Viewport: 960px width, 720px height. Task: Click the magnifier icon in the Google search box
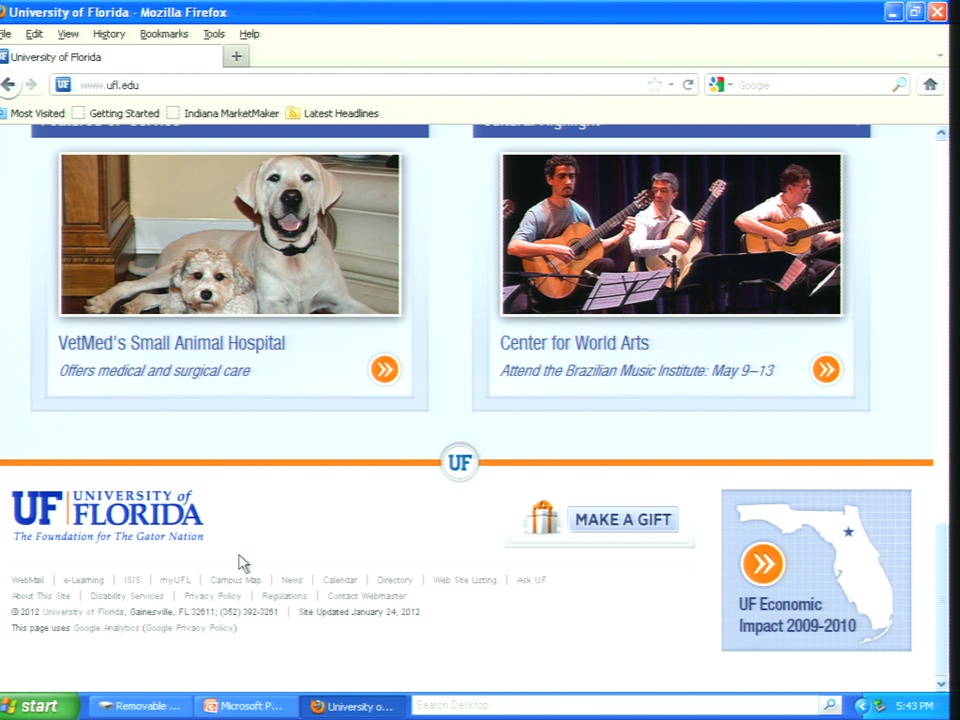tap(899, 84)
